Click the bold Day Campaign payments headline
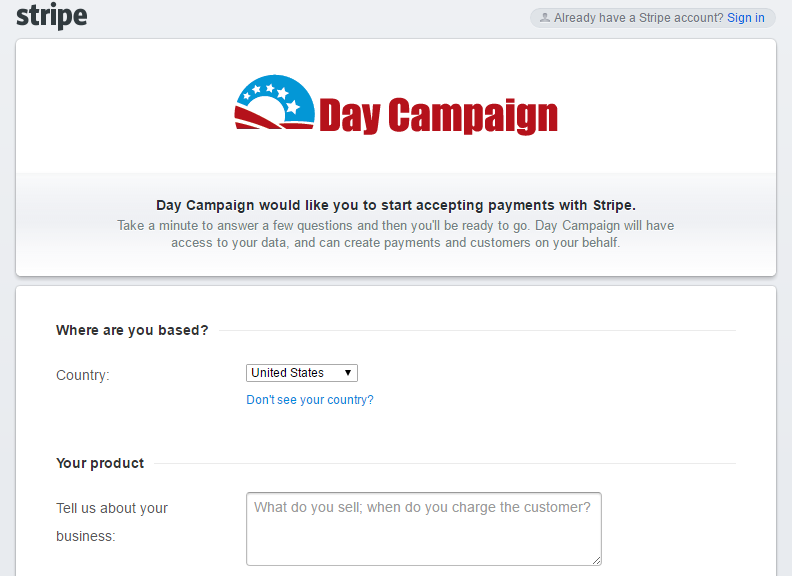This screenshot has width=792, height=576. 396,205
